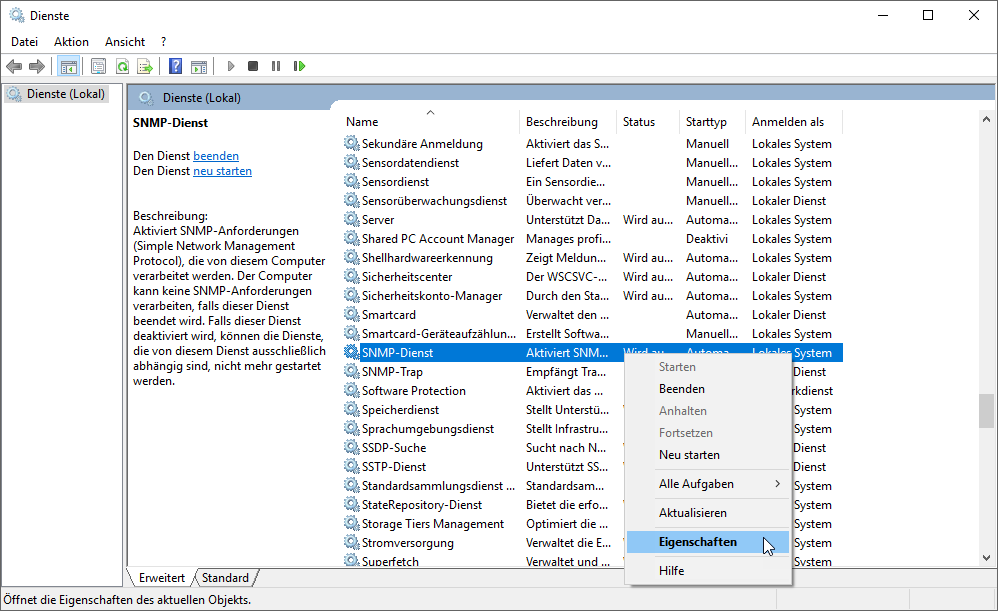
Task: Expand the Alle Aufgaben submenu
Action: click(708, 484)
